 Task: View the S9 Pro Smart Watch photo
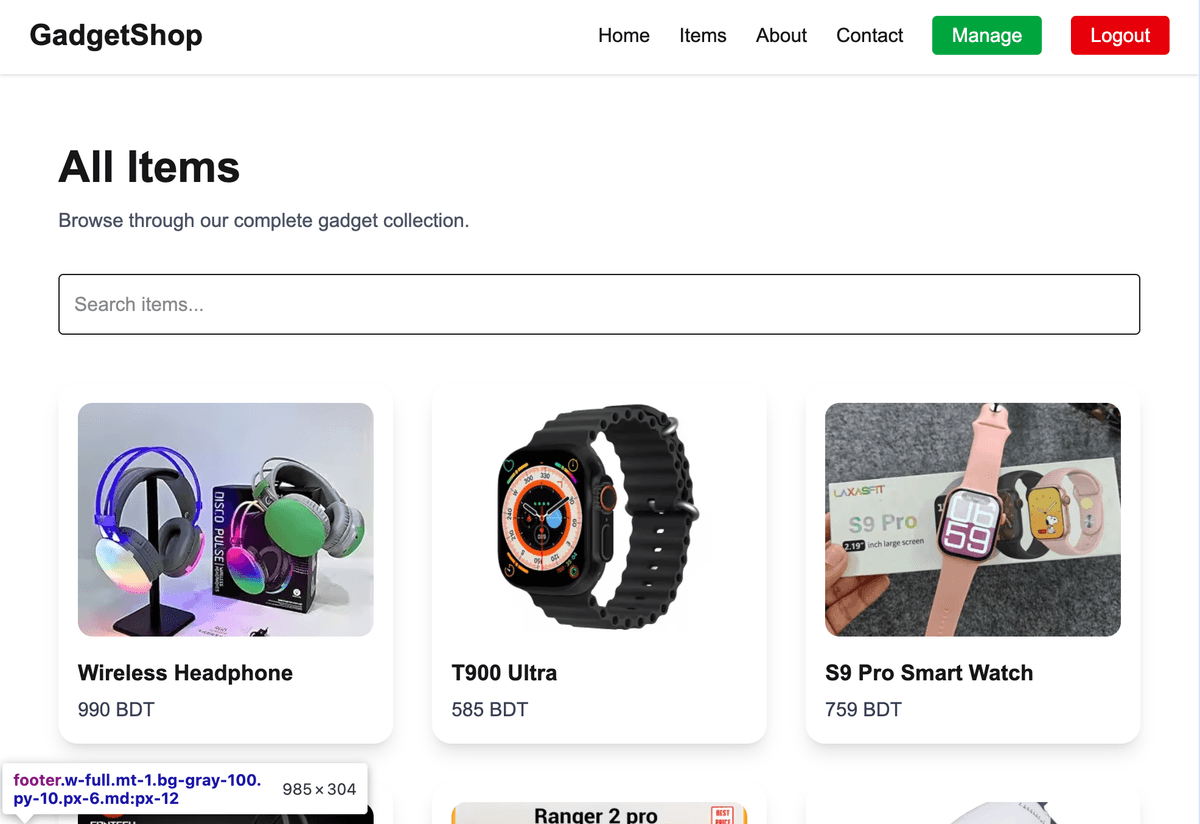[972, 519]
